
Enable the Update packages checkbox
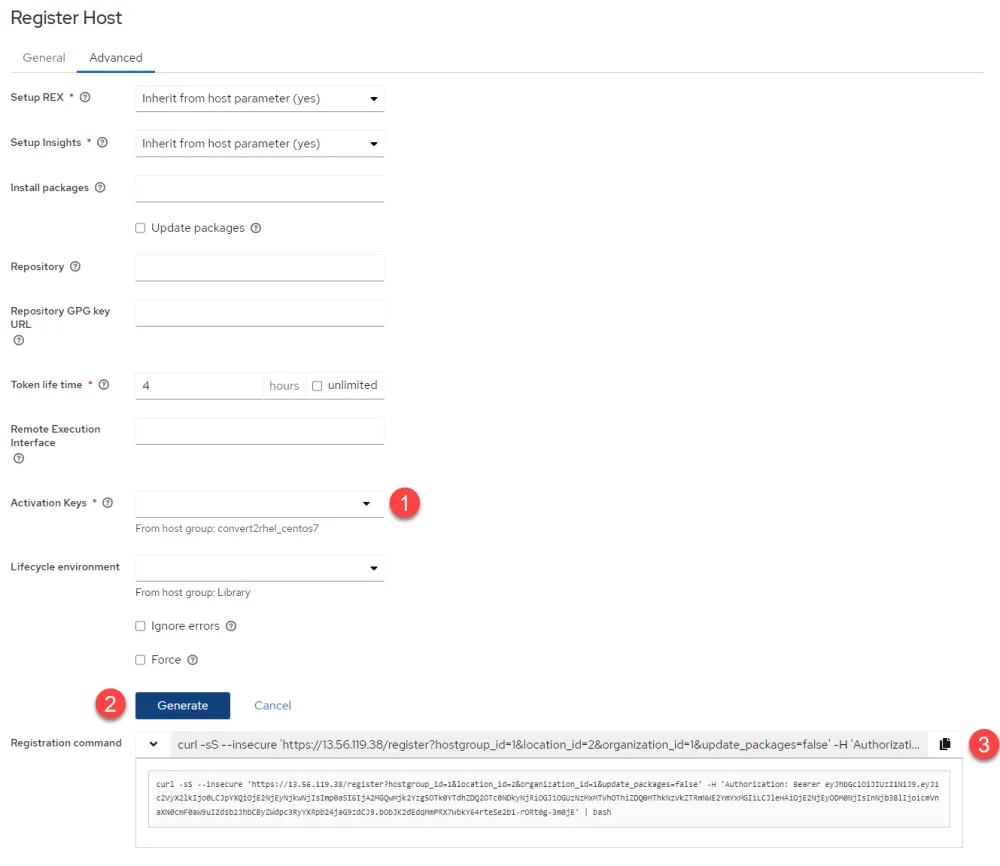tap(140, 227)
